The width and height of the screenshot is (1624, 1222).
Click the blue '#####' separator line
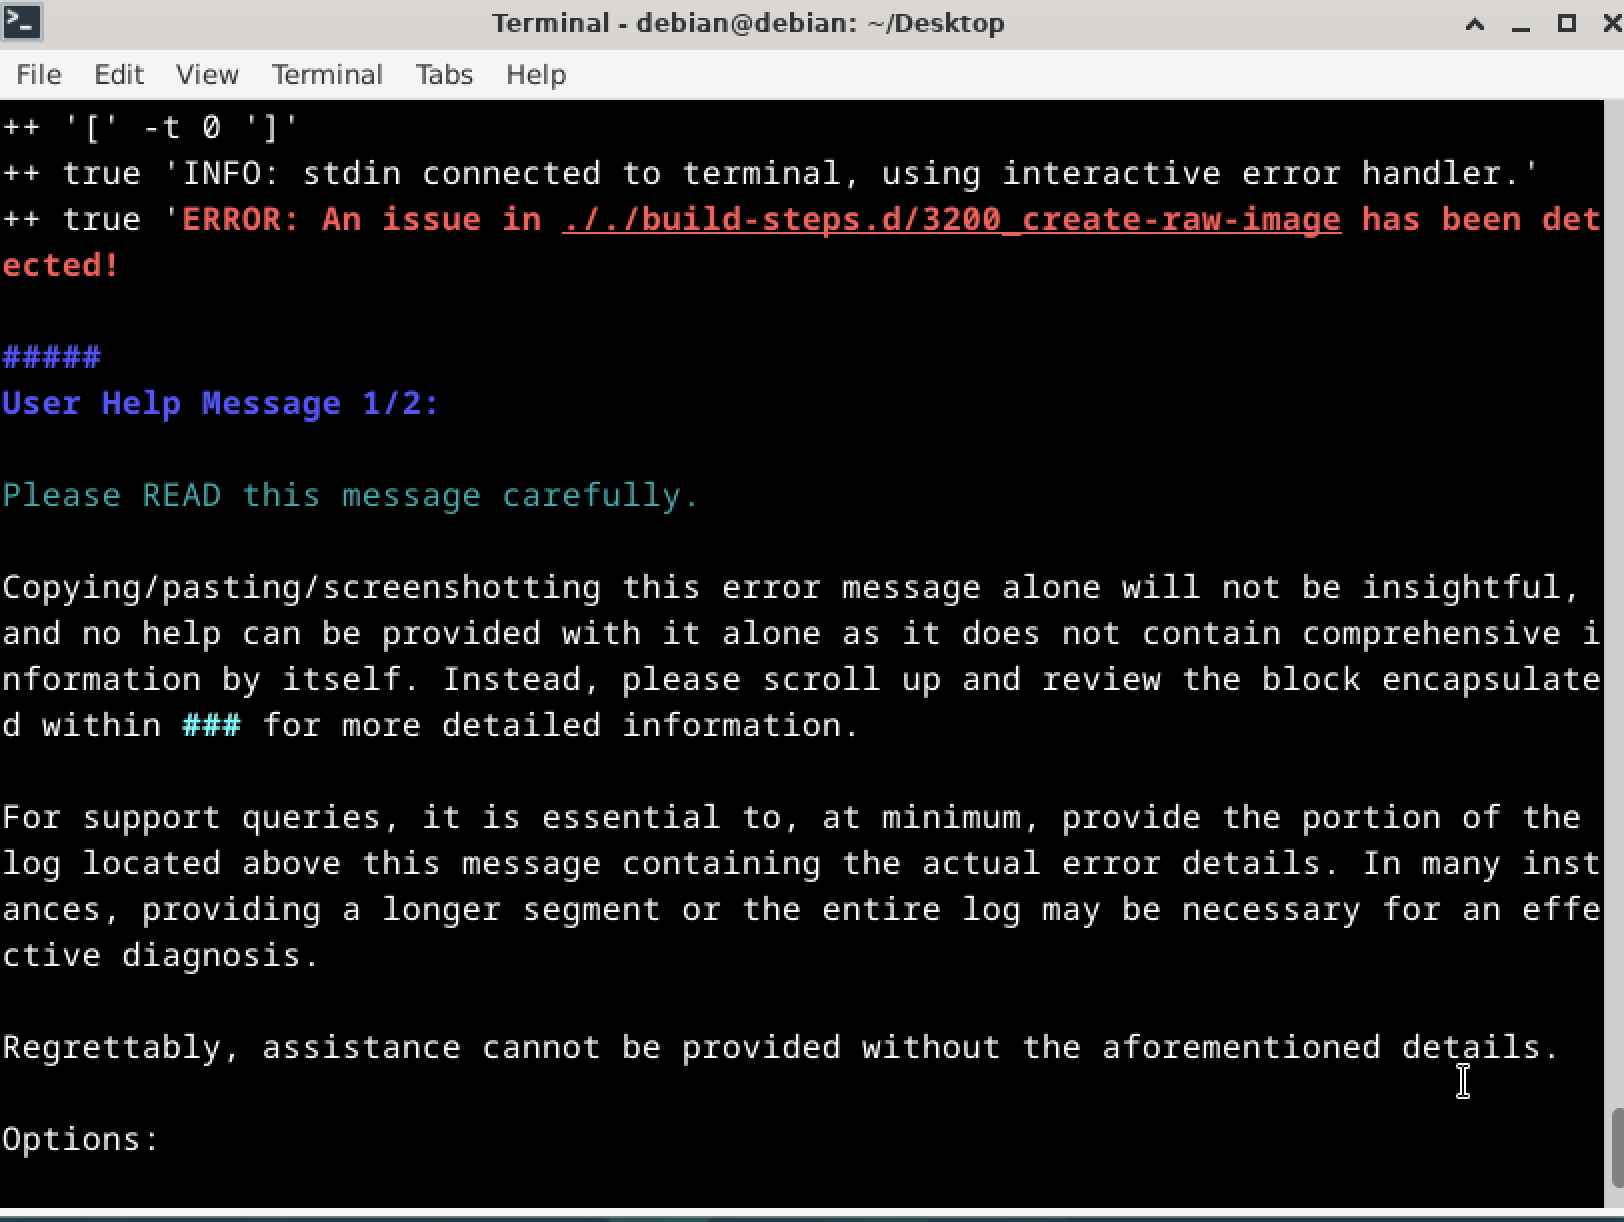51,358
